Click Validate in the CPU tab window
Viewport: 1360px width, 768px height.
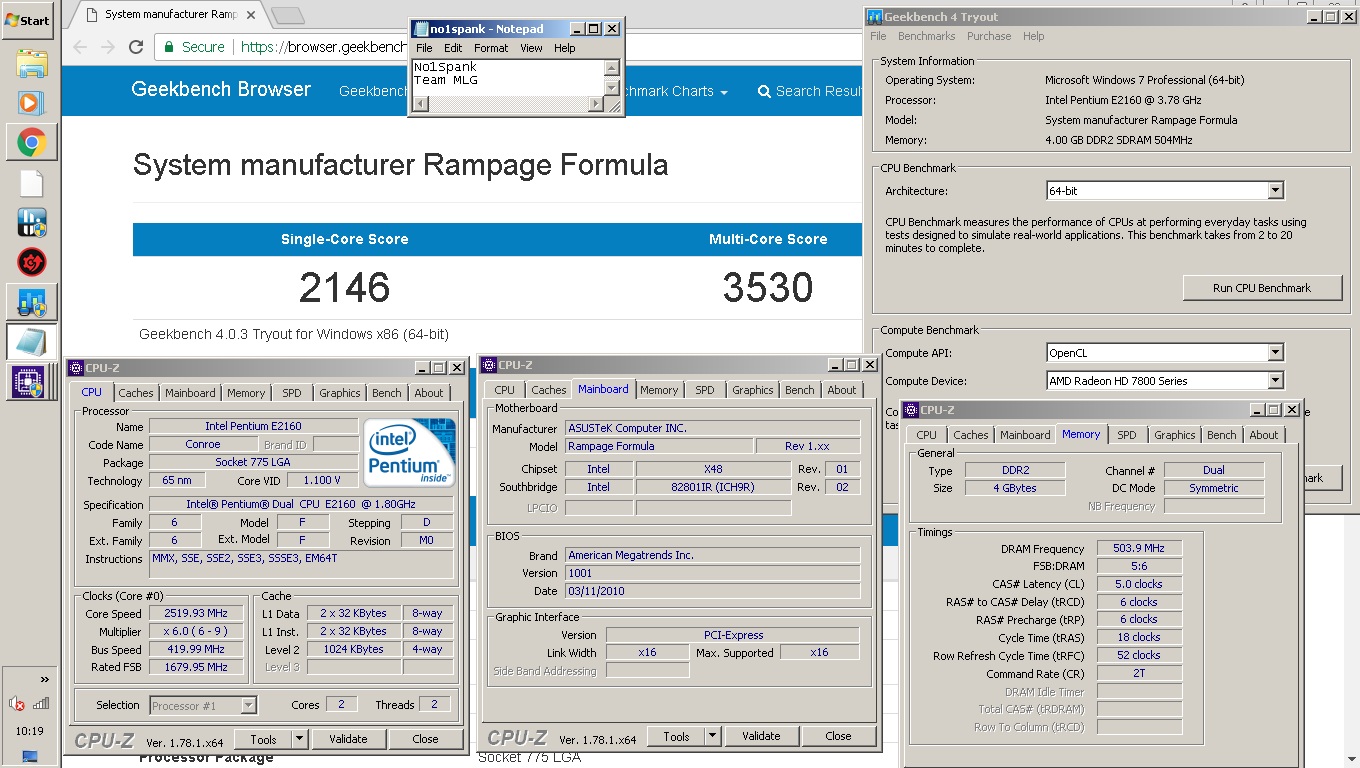pyautogui.click(x=348, y=739)
